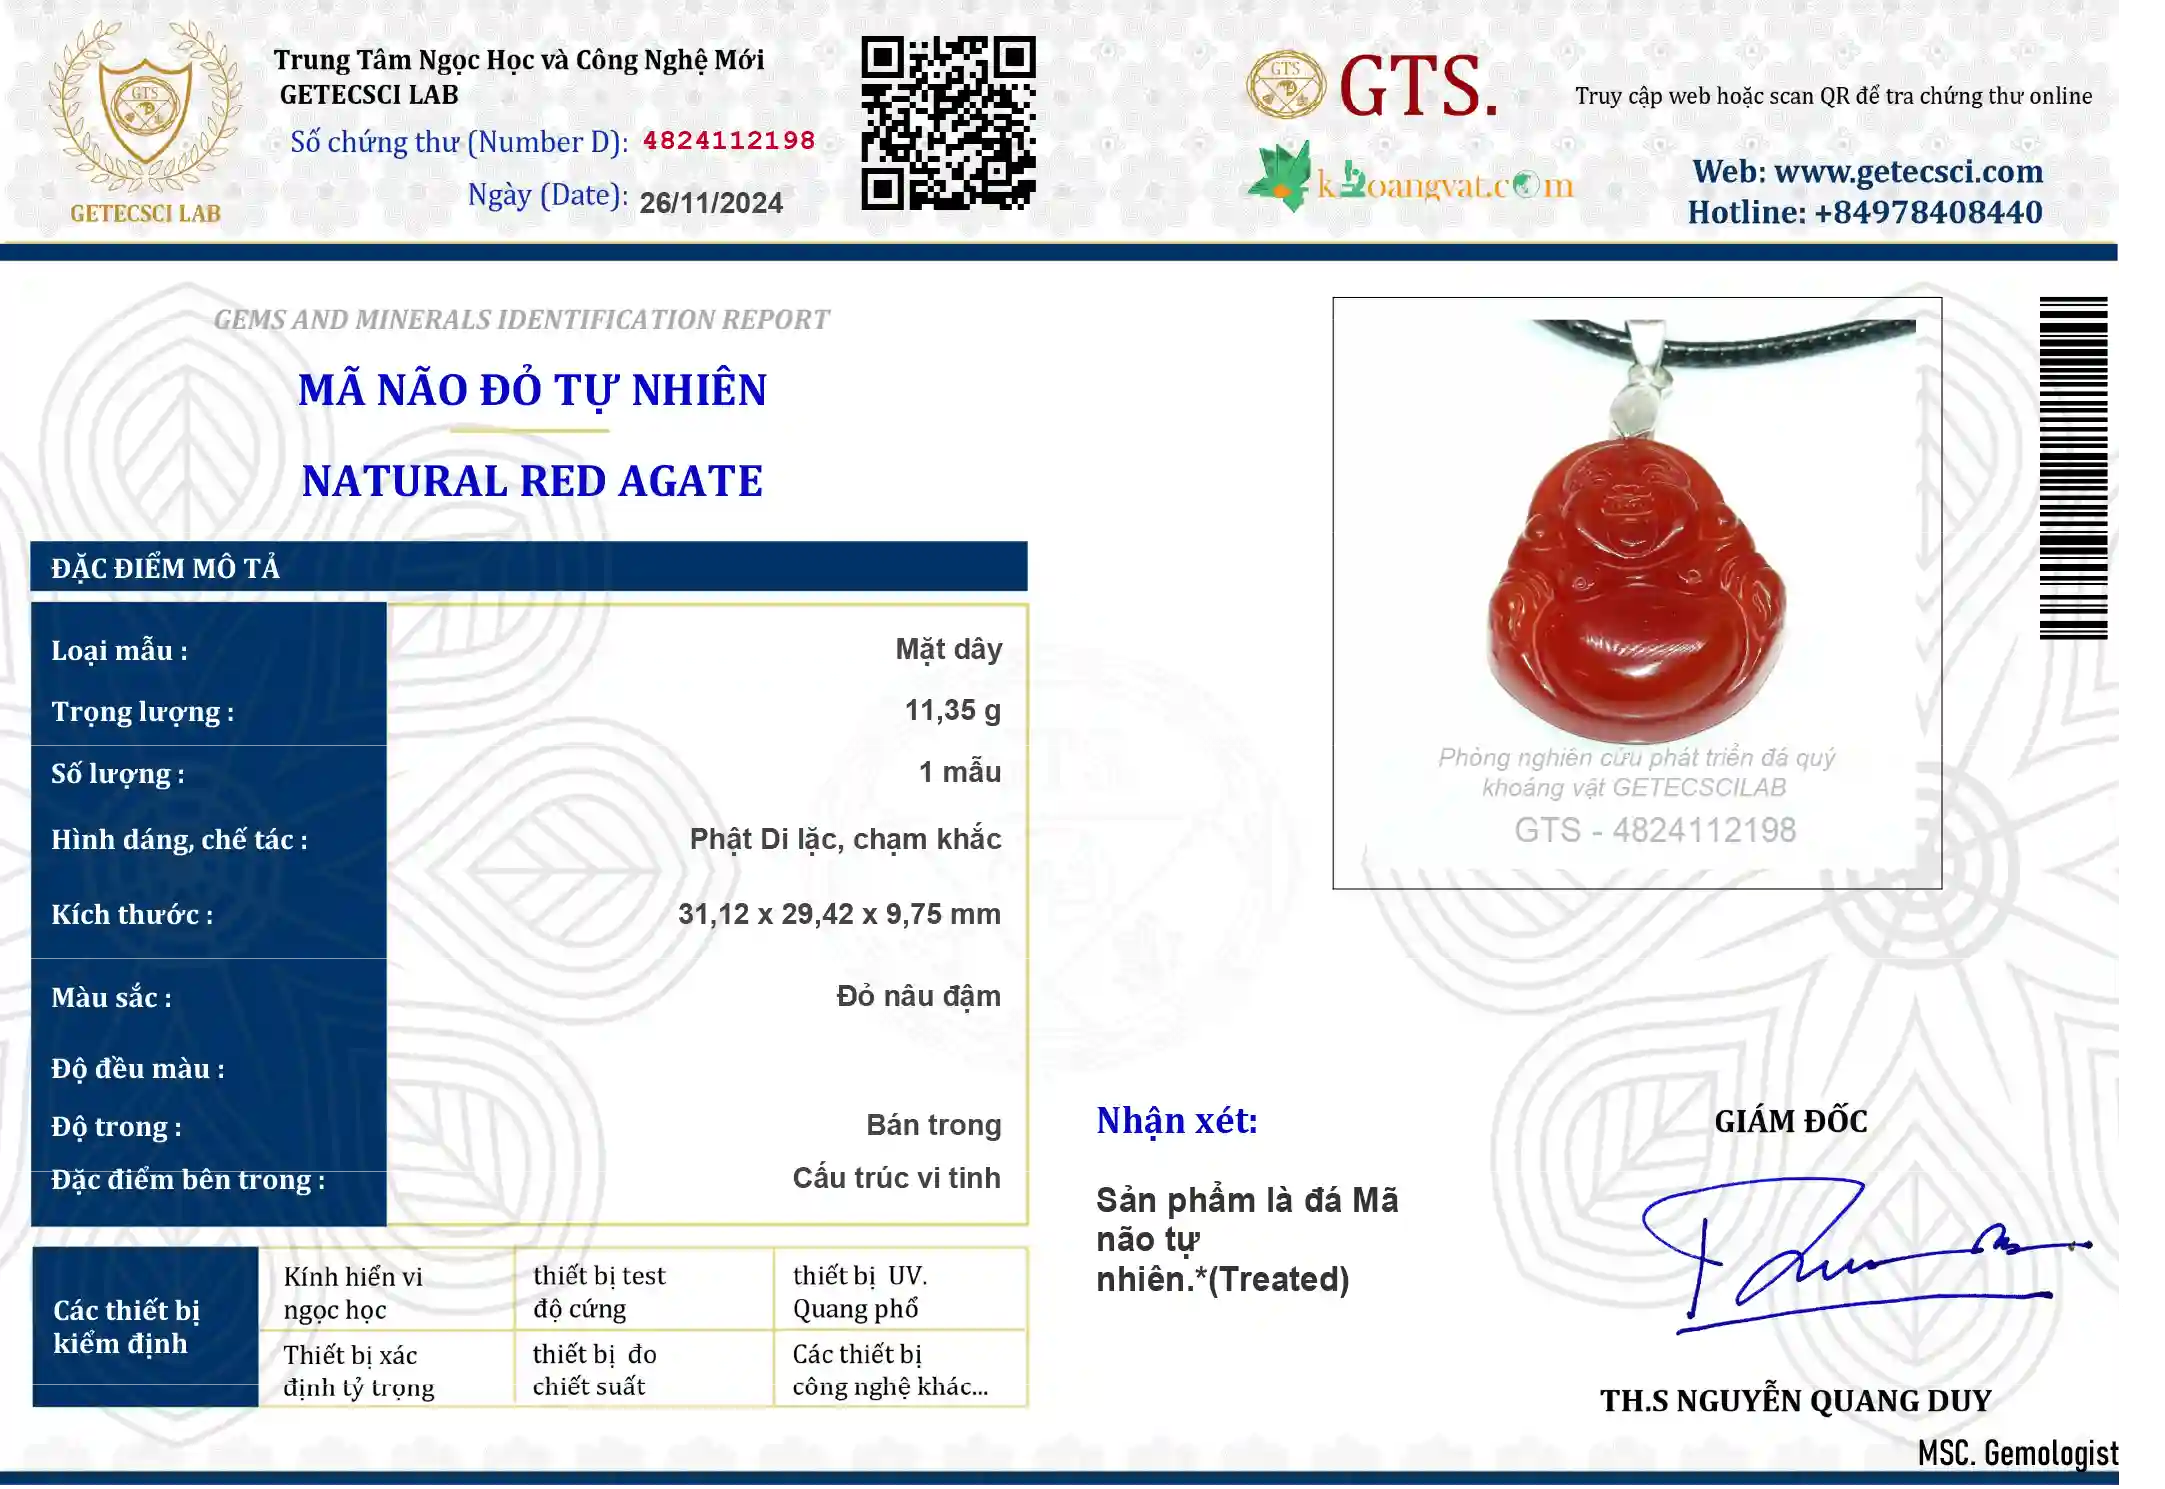Click the thiết bị UV. Quang phổ cell
This screenshot has height=1489, width=2165.
tap(901, 1291)
